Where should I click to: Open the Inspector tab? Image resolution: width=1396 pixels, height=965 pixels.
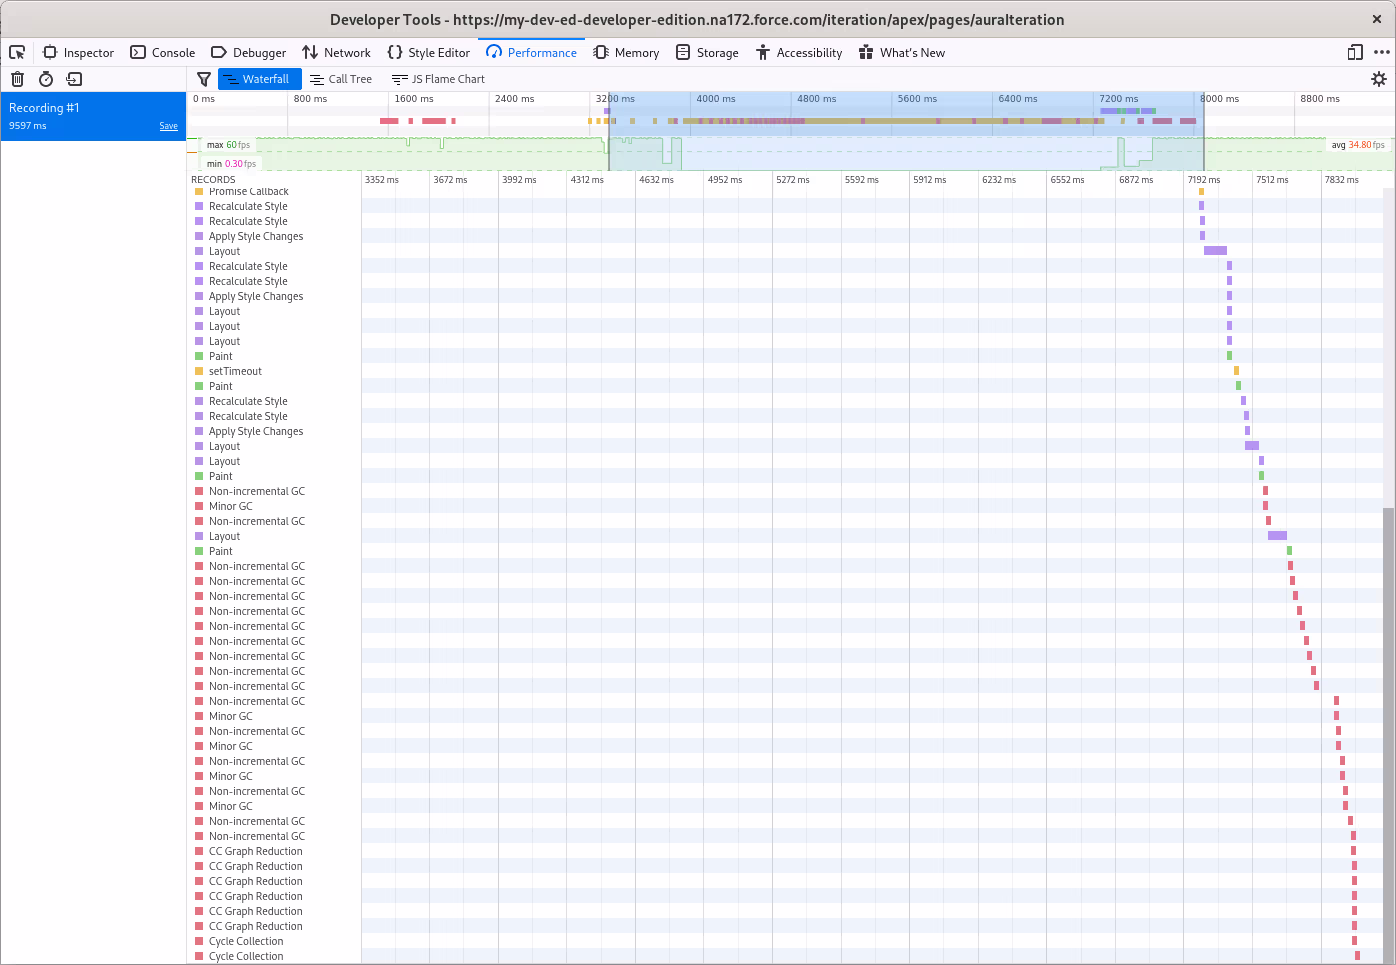78,52
